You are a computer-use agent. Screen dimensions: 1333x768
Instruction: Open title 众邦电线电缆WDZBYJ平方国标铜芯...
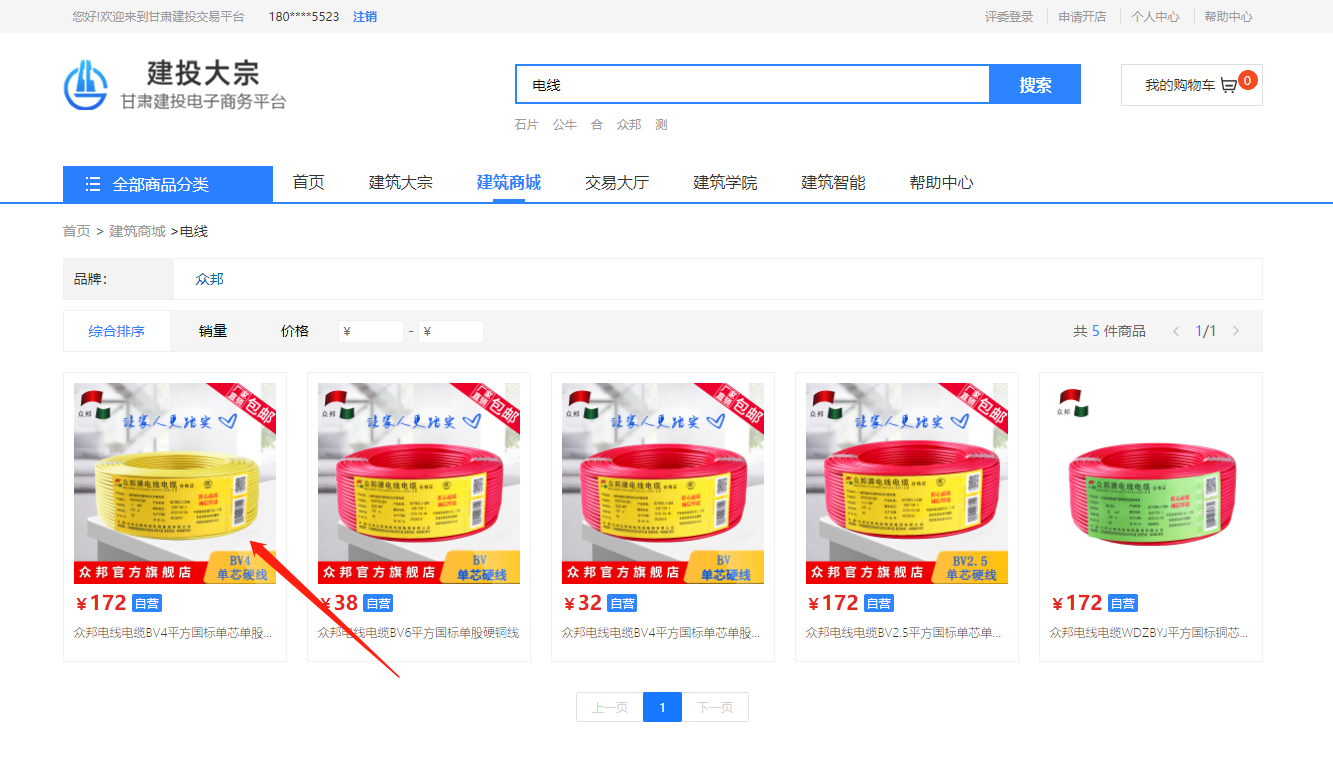click(1150, 633)
